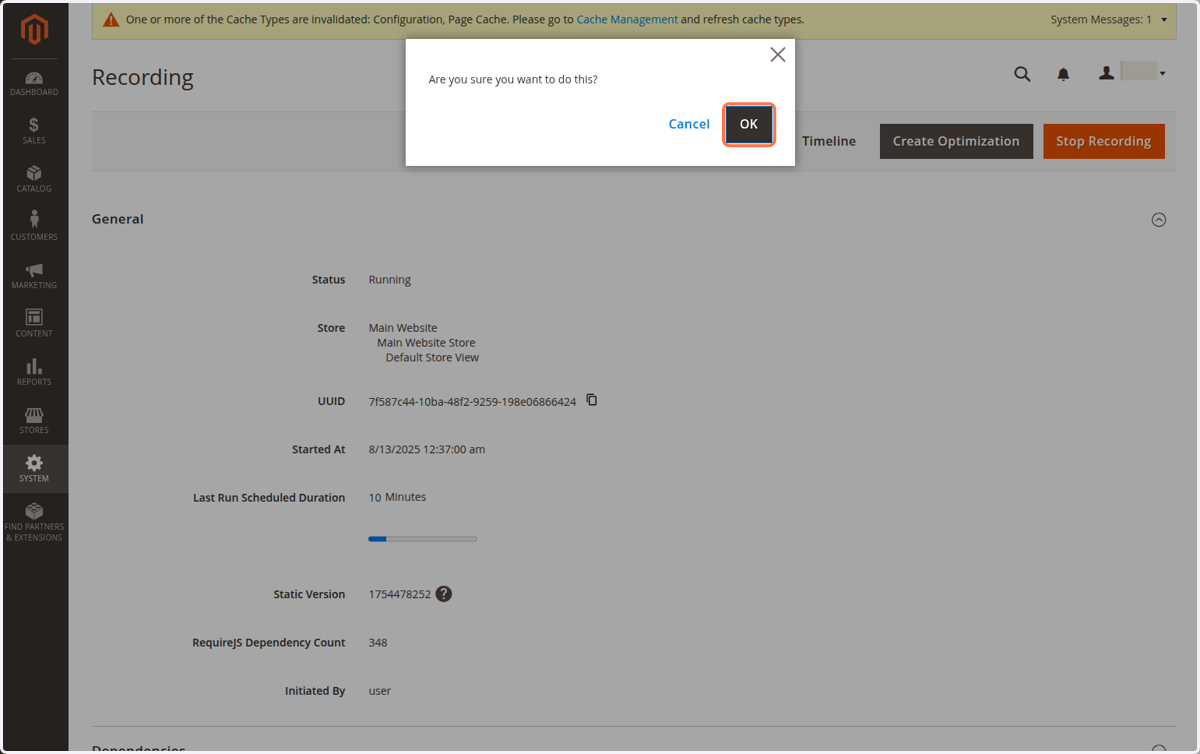Image resolution: width=1200 pixels, height=754 pixels.
Task: Select the UUID value text
Action: click(472, 402)
